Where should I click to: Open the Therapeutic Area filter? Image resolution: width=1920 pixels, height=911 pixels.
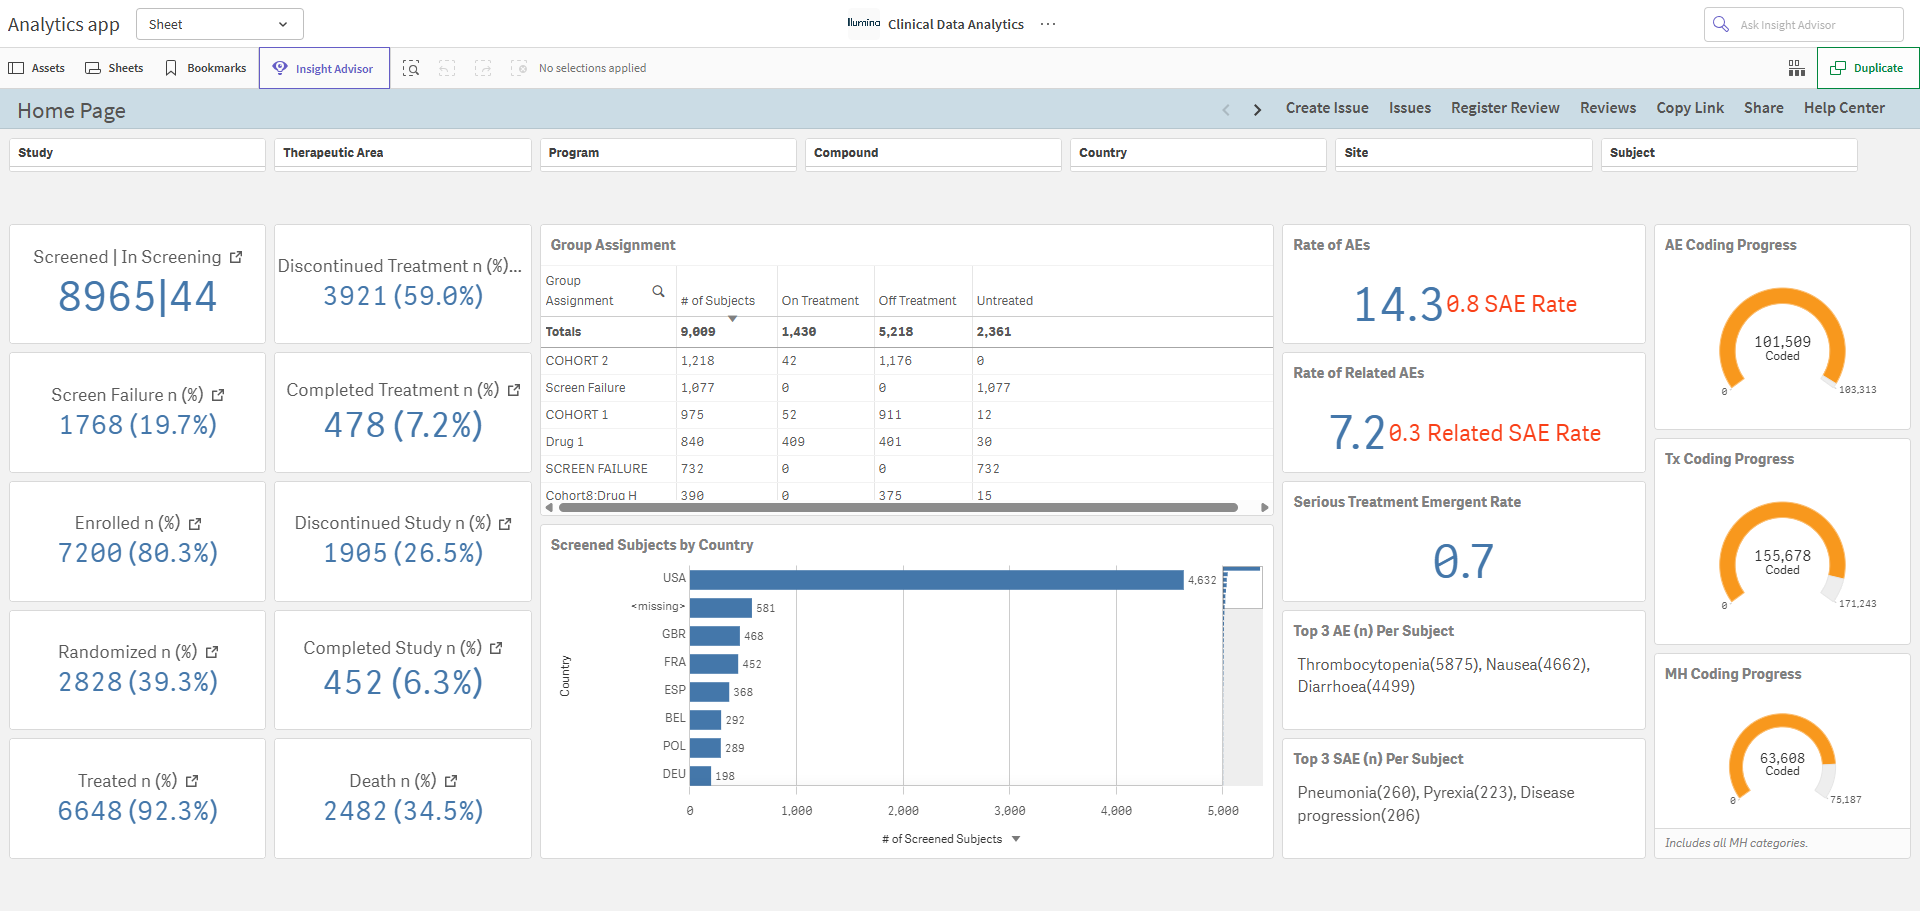click(403, 153)
